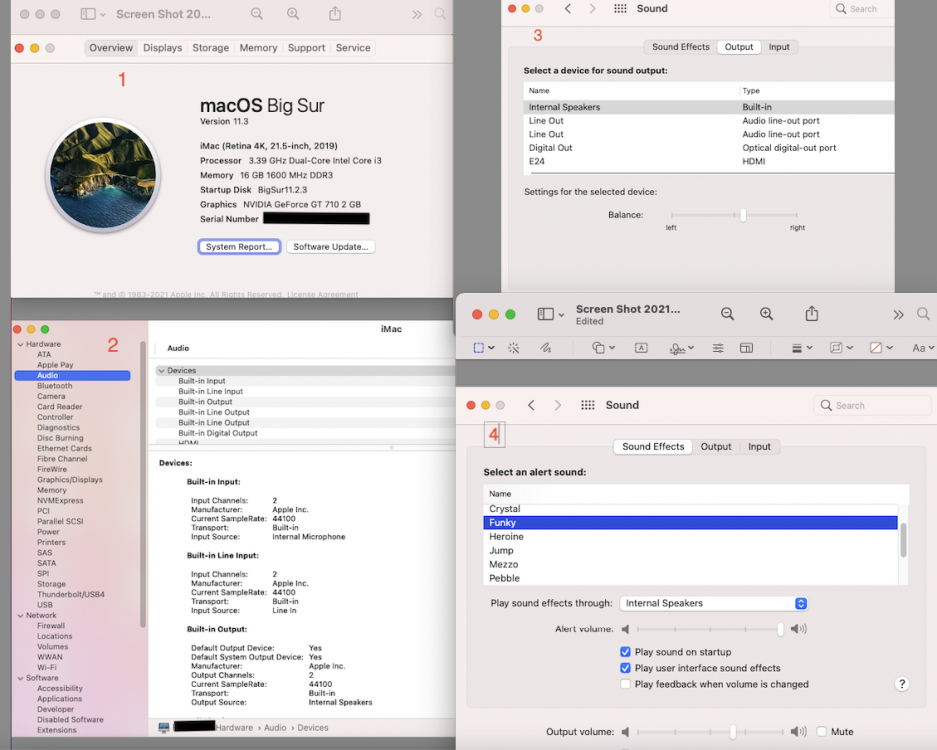Show more toolbar items in Screen Shot 2021 window
Image resolution: width=937 pixels, height=750 pixels.
tap(898, 314)
